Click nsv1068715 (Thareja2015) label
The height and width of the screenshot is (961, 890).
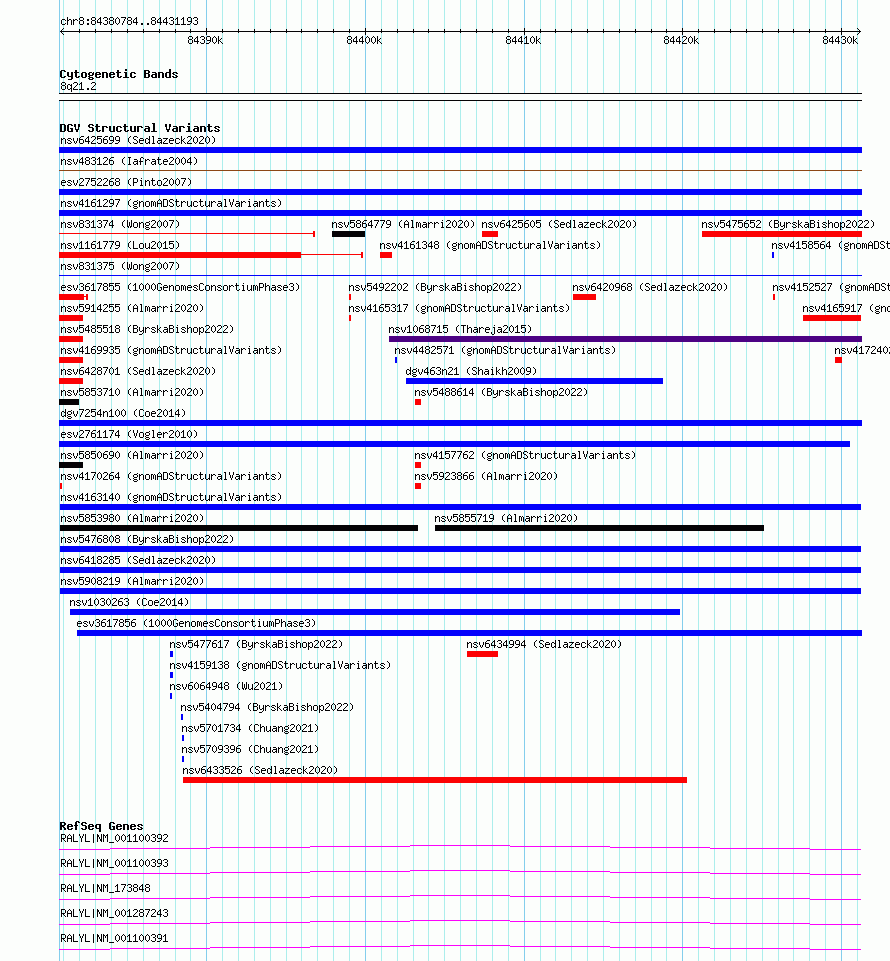(x=460, y=329)
